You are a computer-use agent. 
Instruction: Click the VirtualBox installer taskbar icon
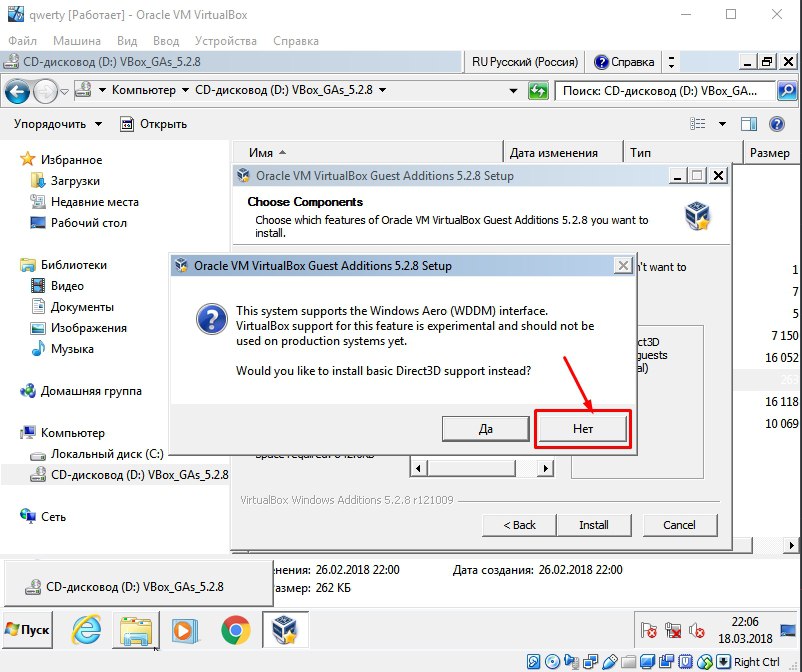tap(285, 630)
